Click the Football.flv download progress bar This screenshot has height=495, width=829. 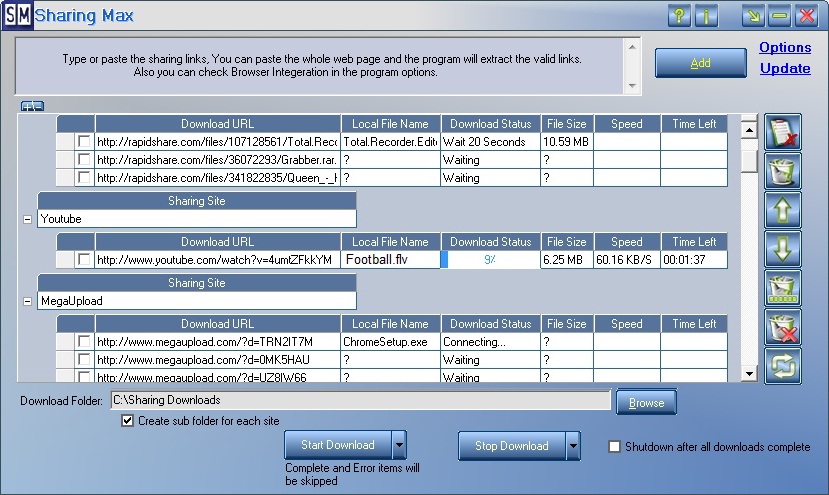pyautogui.click(x=490, y=260)
